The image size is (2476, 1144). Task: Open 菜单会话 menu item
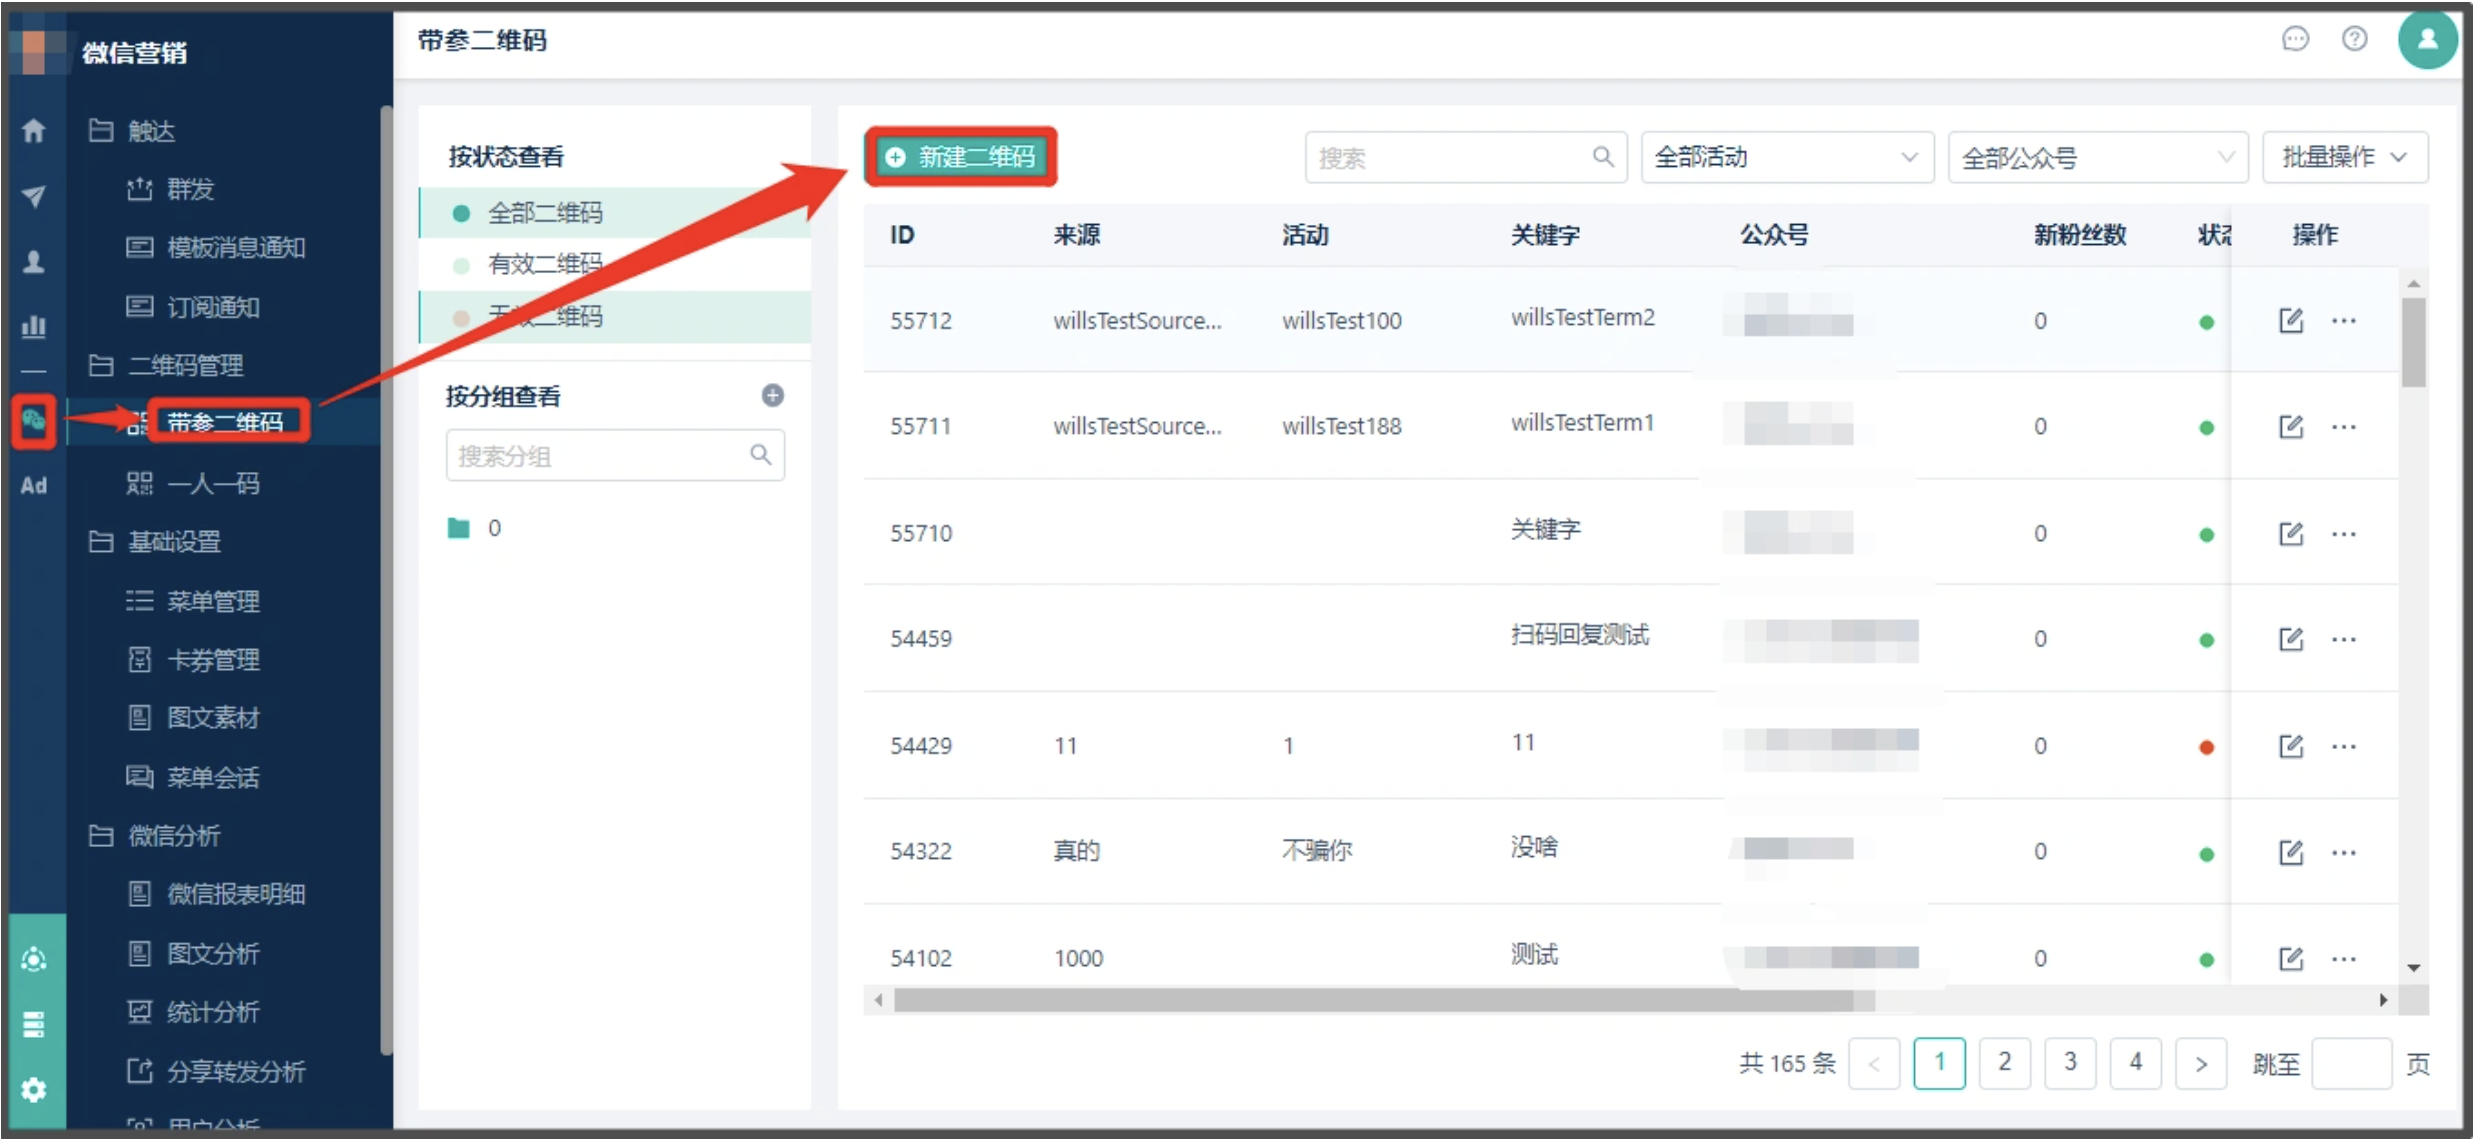click(x=193, y=776)
